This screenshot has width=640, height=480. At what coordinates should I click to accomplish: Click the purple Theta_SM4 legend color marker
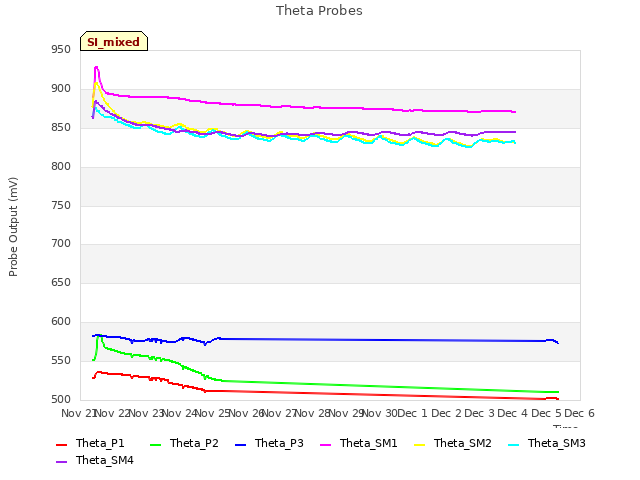(x=61, y=462)
